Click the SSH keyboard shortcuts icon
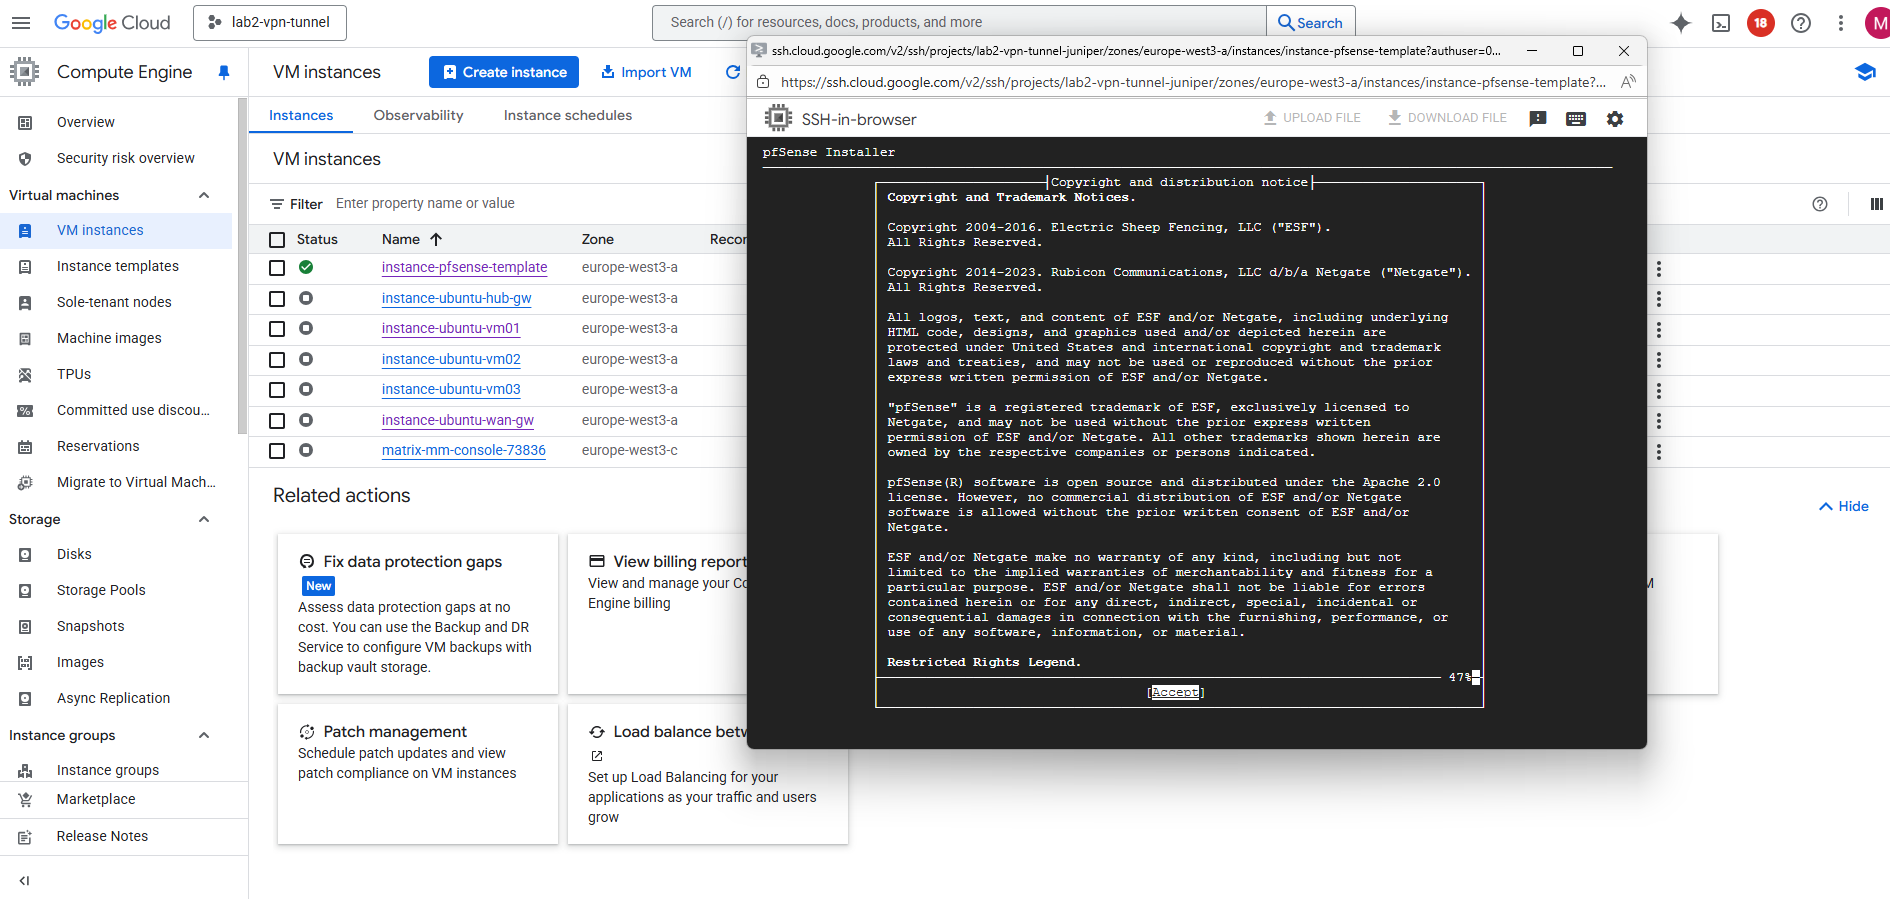The width and height of the screenshot is (1890, 899). click(1575, 119)
